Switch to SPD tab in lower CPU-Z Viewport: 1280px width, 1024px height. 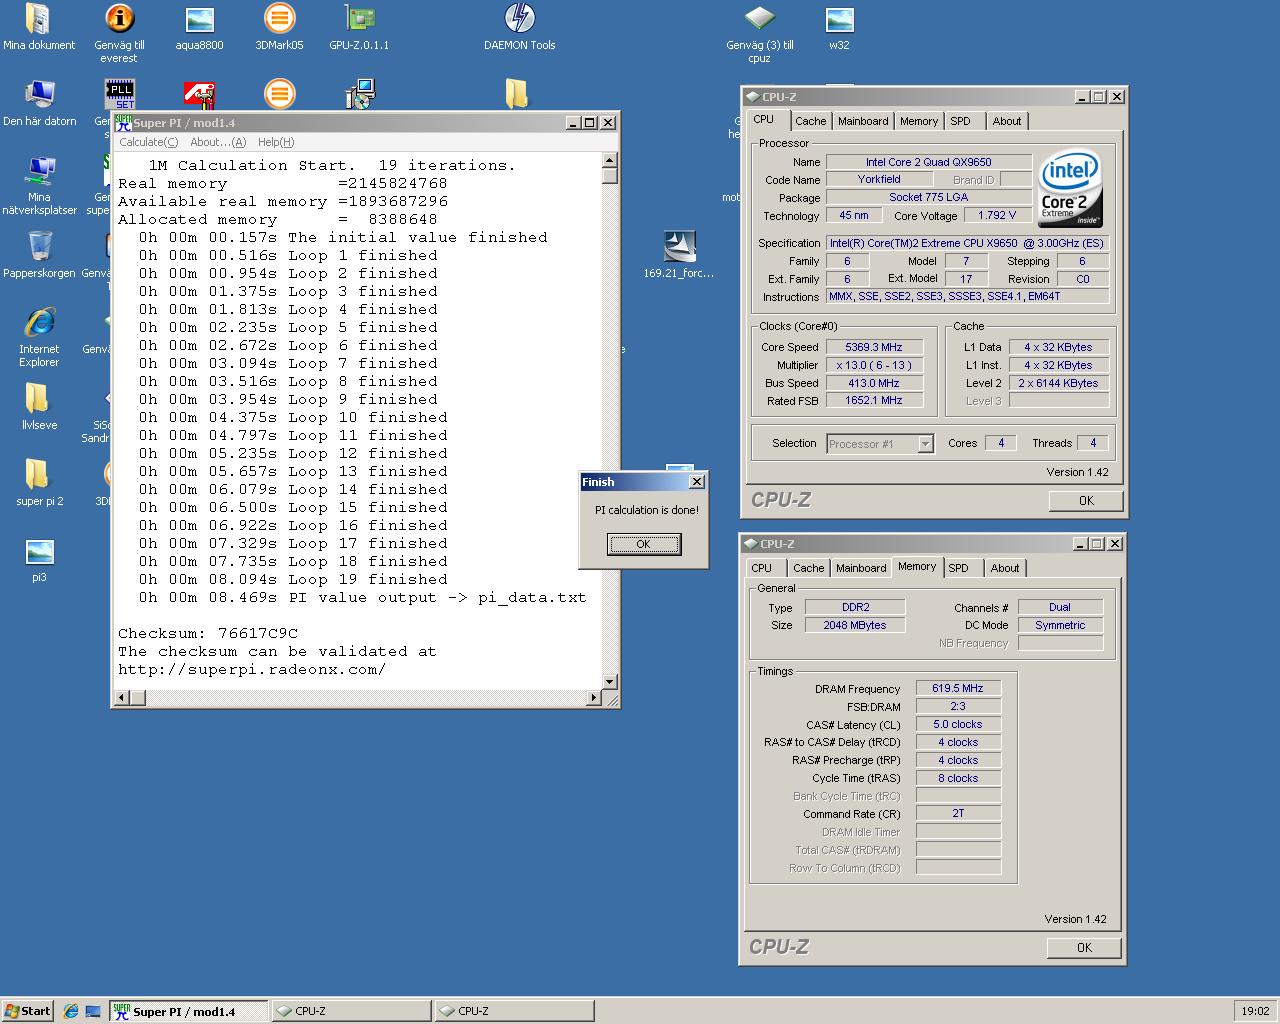(958, 568)
